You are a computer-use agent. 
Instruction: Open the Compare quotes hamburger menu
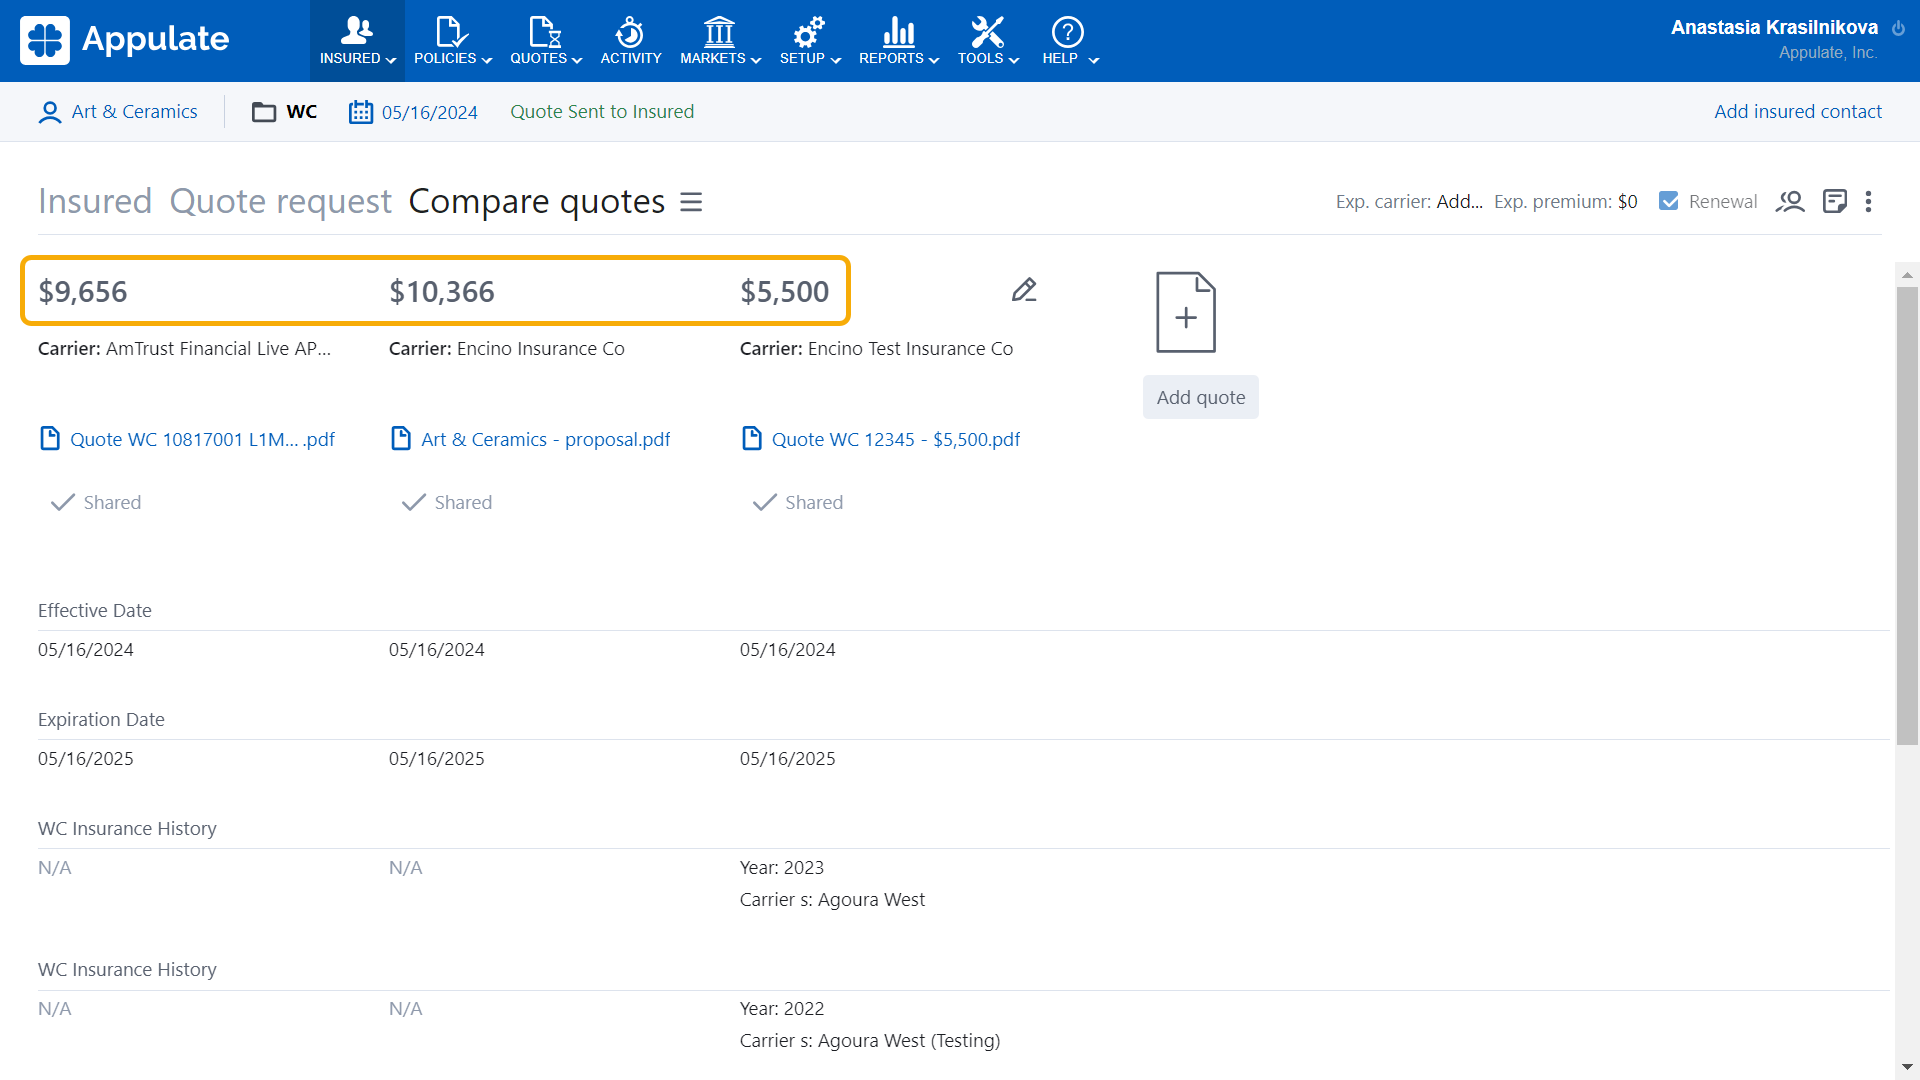[x=691, y=202]
